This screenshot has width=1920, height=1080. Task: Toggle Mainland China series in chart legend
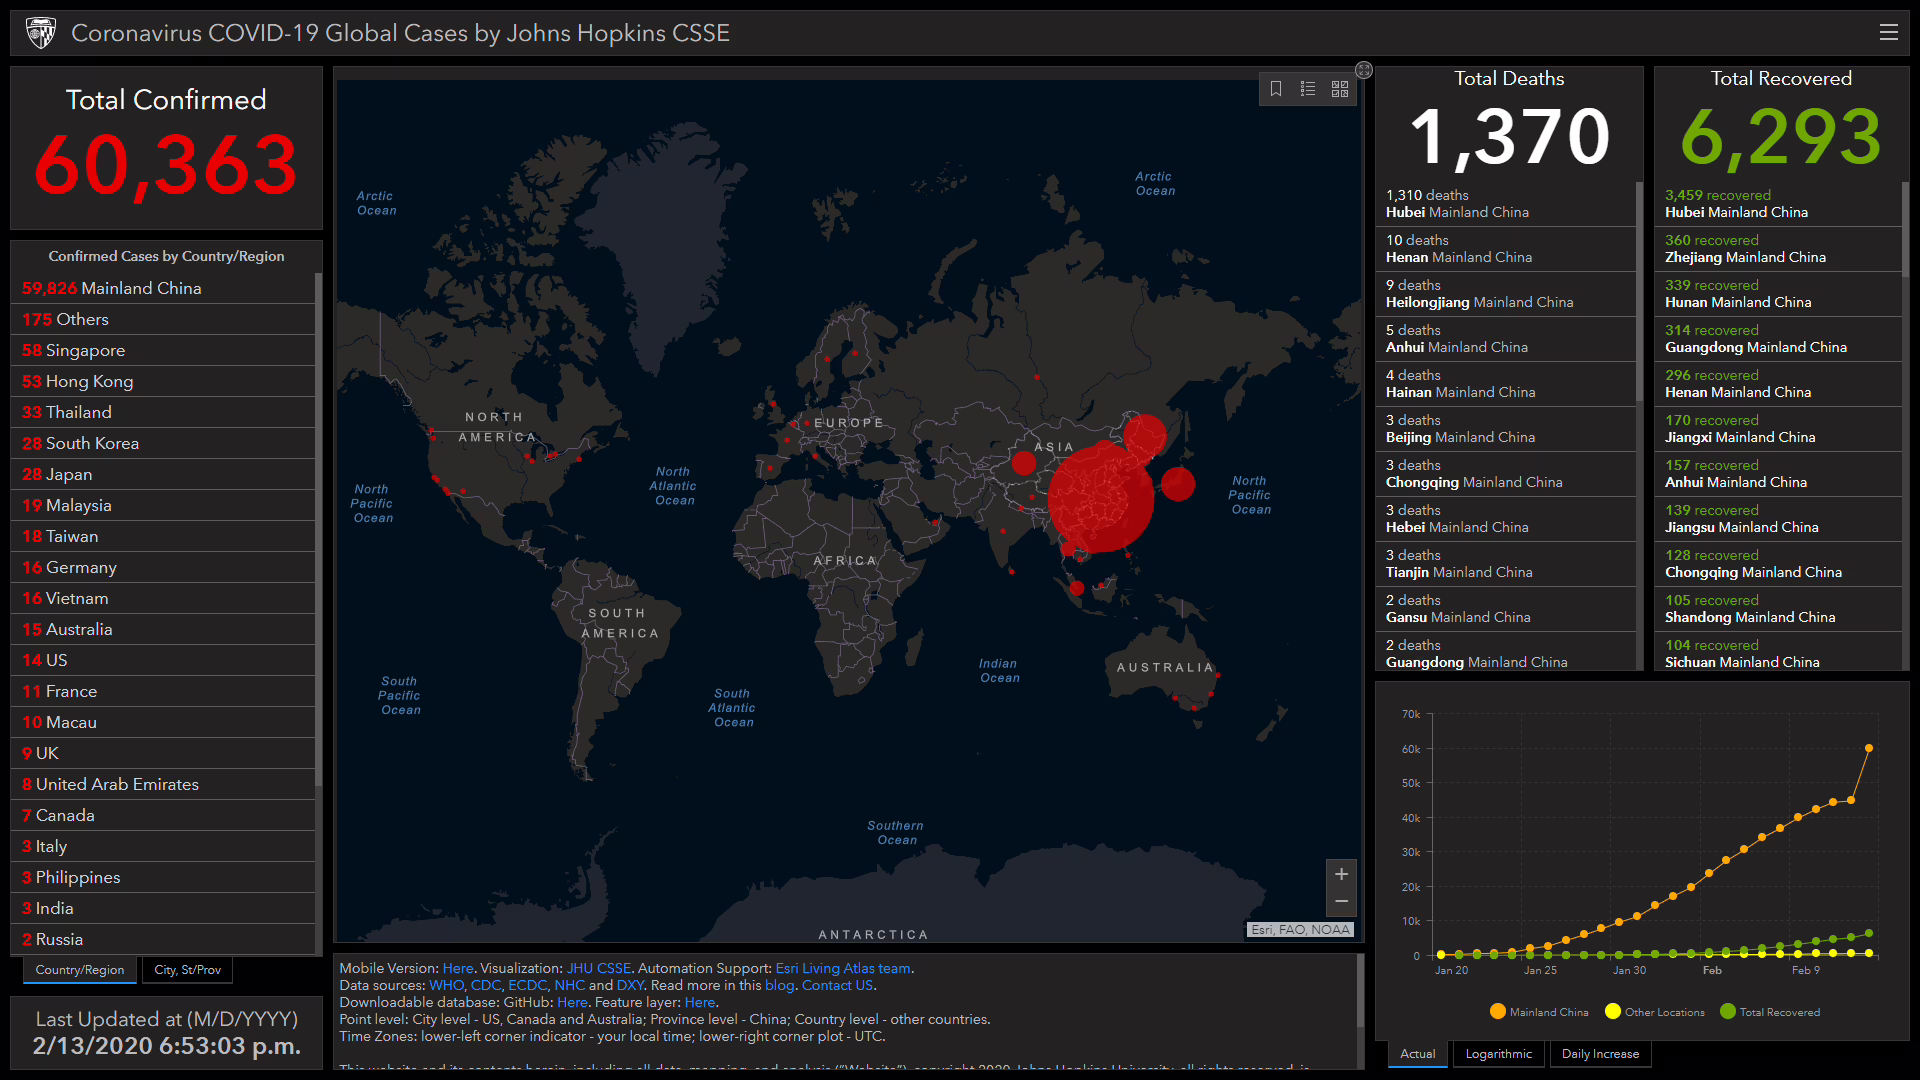(1538, 1012)
